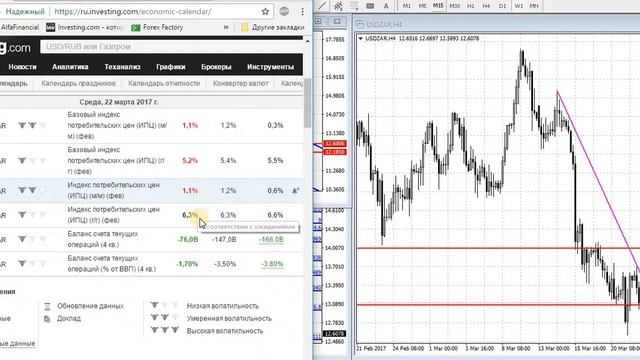640x360 pixels.
Task: Click the forecast value -147,0B
Action: click(x=224, y=240)
